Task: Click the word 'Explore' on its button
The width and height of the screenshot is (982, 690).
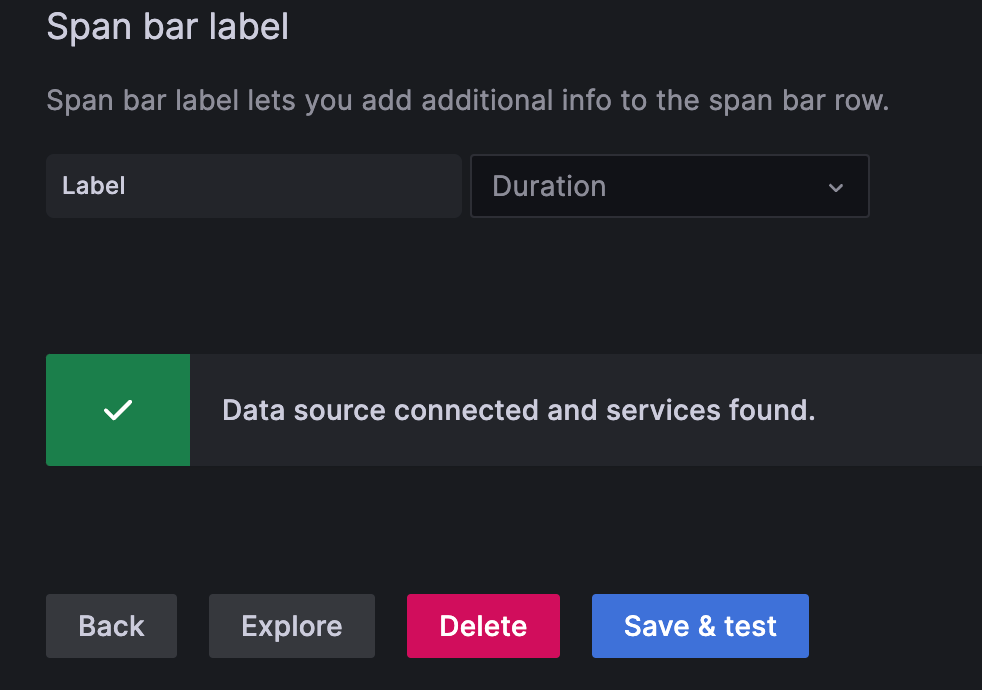Action: coord(292,627)
